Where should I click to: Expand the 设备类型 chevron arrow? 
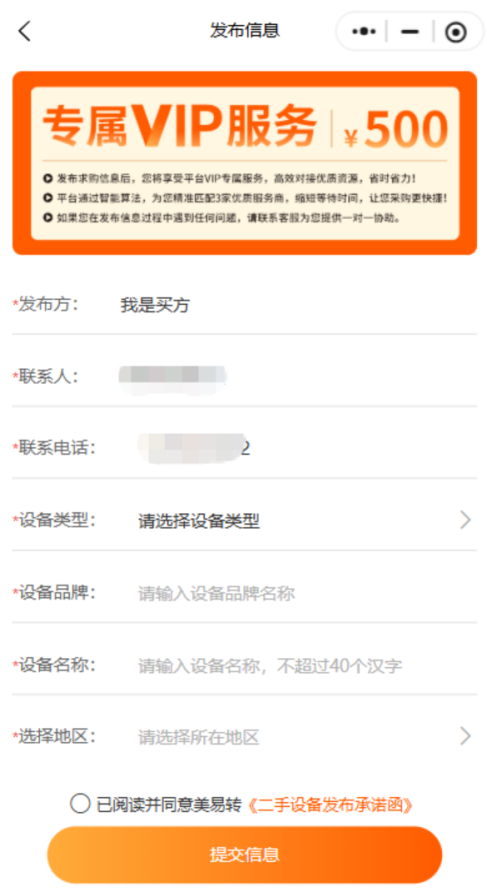[x=465, y=519]
